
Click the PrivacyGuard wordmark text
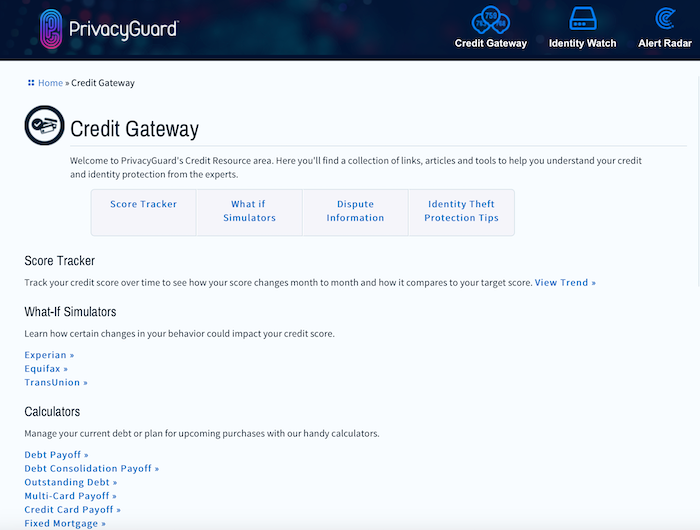pyautogui.click(x=124, y=29)
